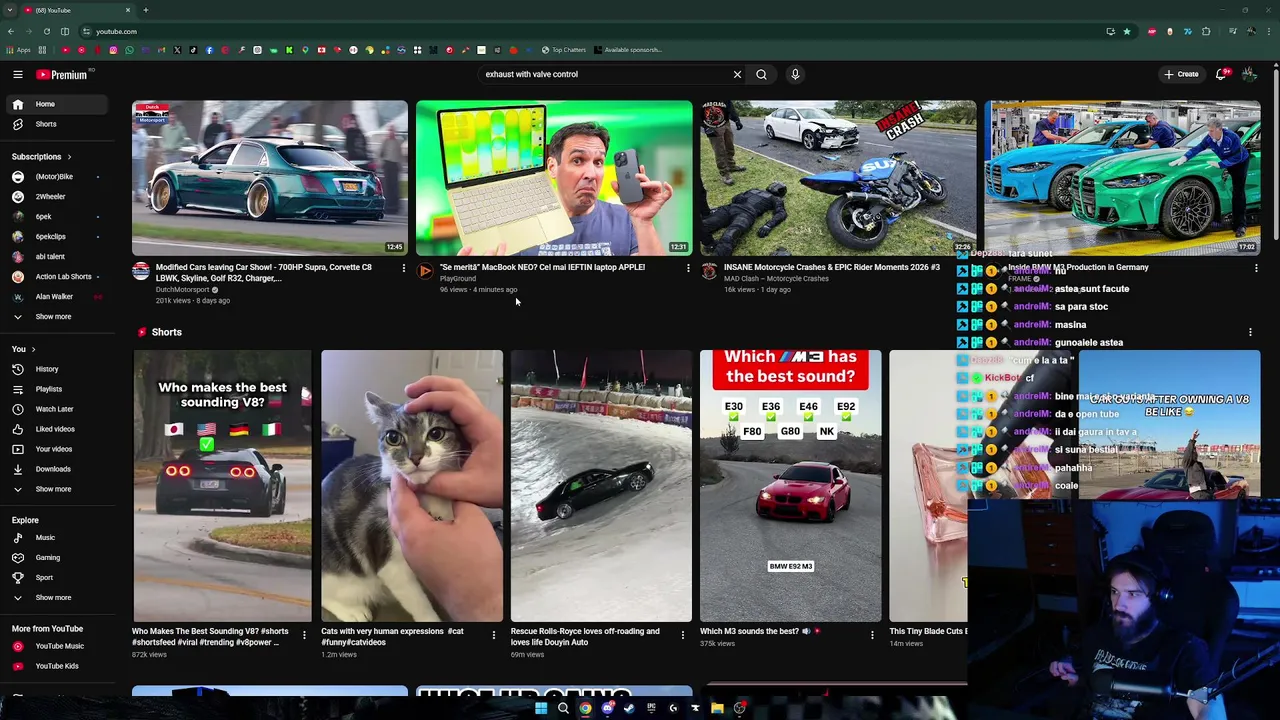Open the DutchMotorsport channel name link
The height and width of the screenshot is (720, 1280).
click(182, 290)
